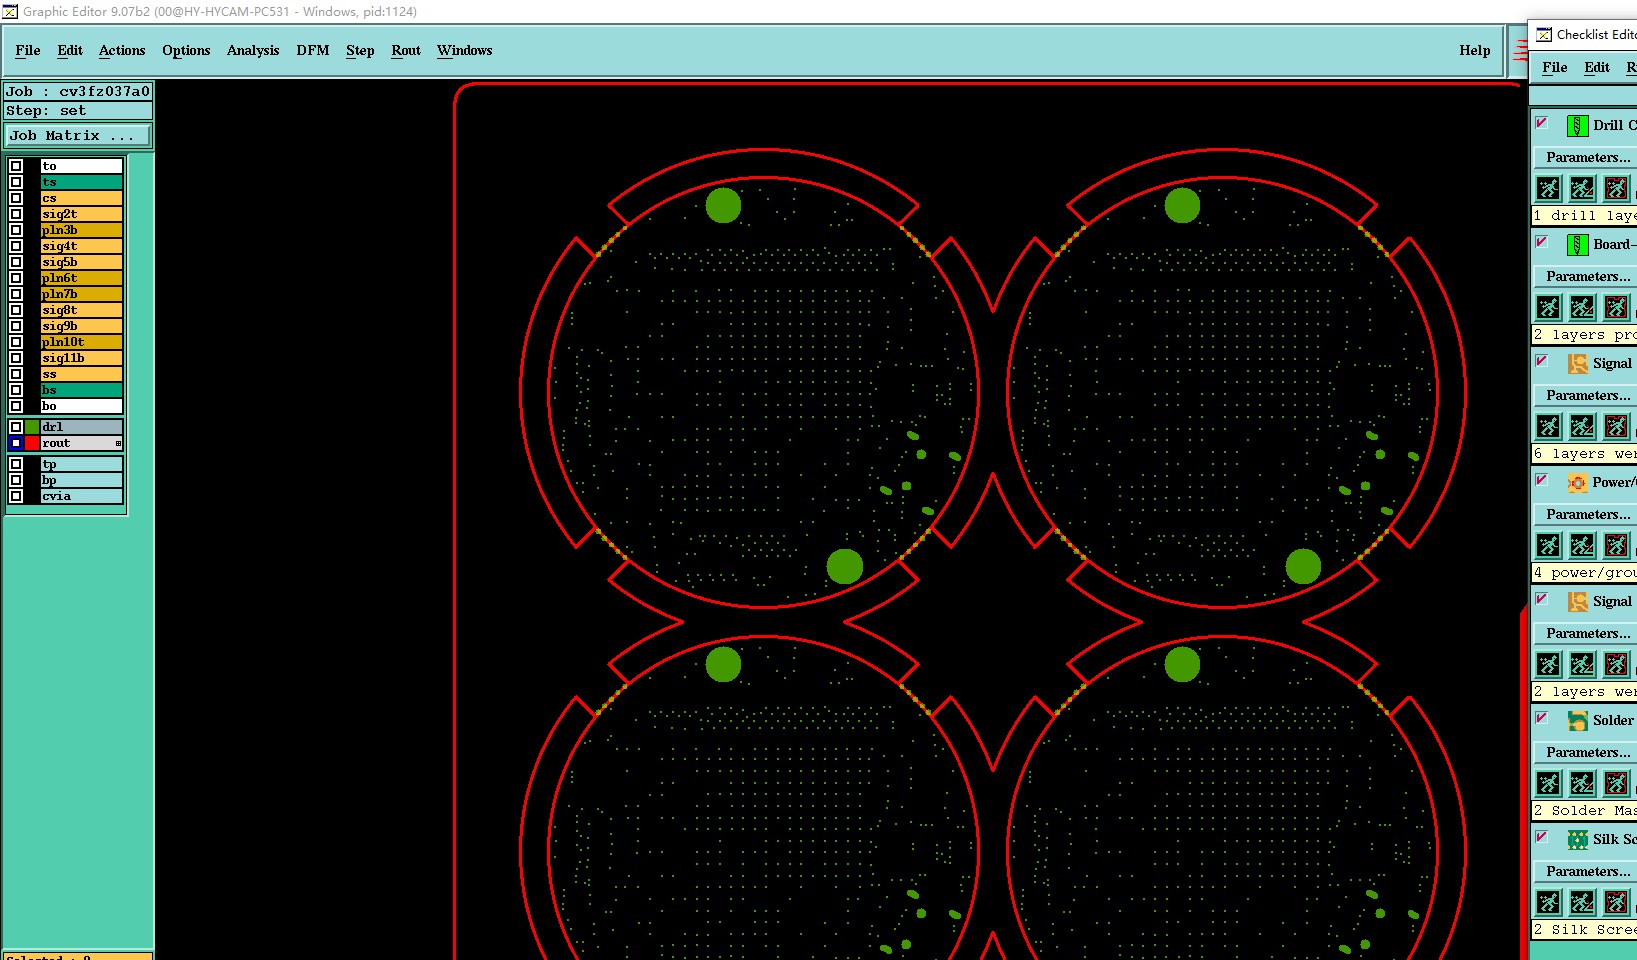Screen dimensions: 1637x960
Task: Open the File menu in Graphic Editor
Action: [x=28, y=50]
